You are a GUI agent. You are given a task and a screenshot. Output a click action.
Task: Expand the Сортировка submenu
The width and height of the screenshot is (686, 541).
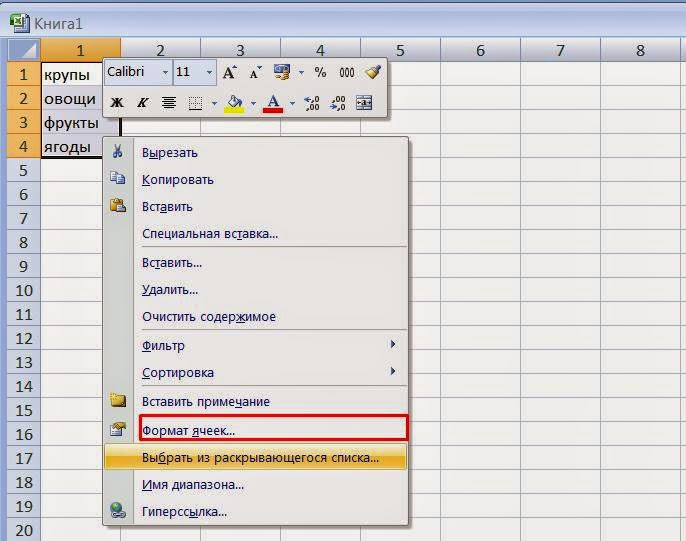tap(256, 373)
